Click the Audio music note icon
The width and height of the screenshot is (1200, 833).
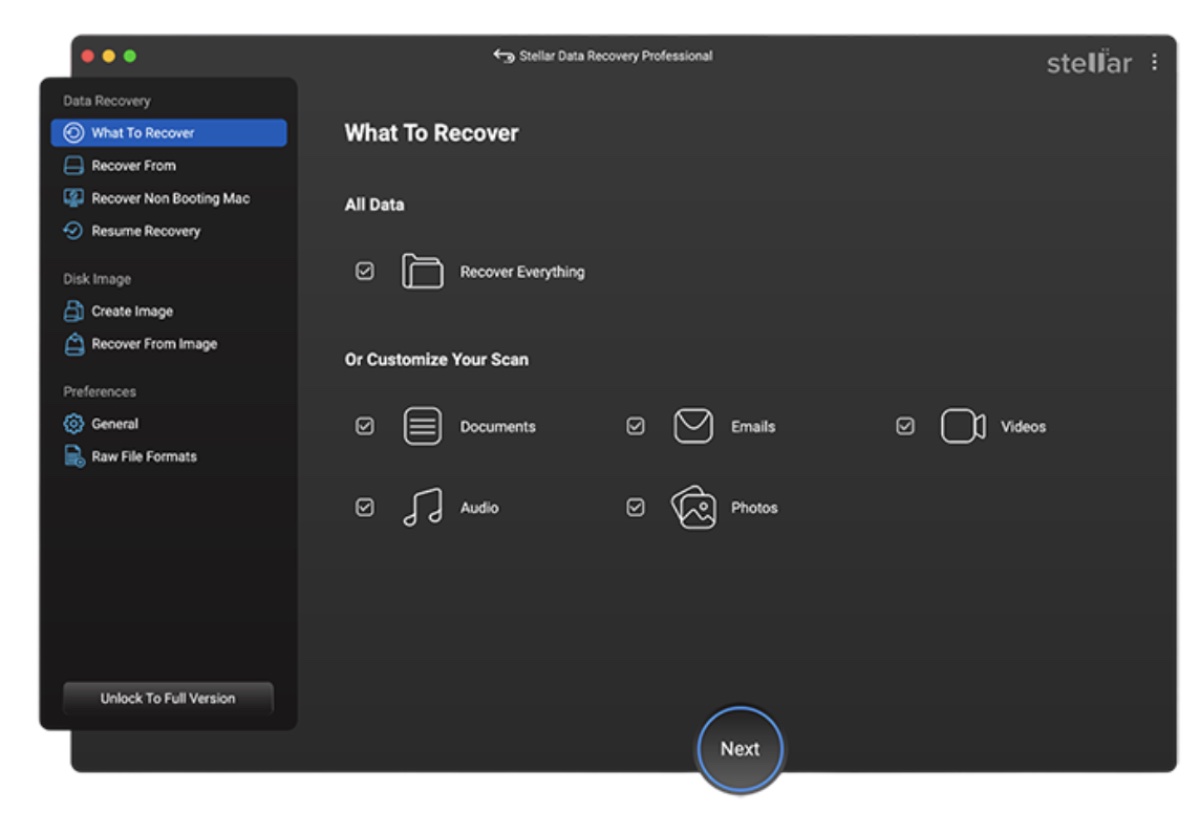[423, 507]
